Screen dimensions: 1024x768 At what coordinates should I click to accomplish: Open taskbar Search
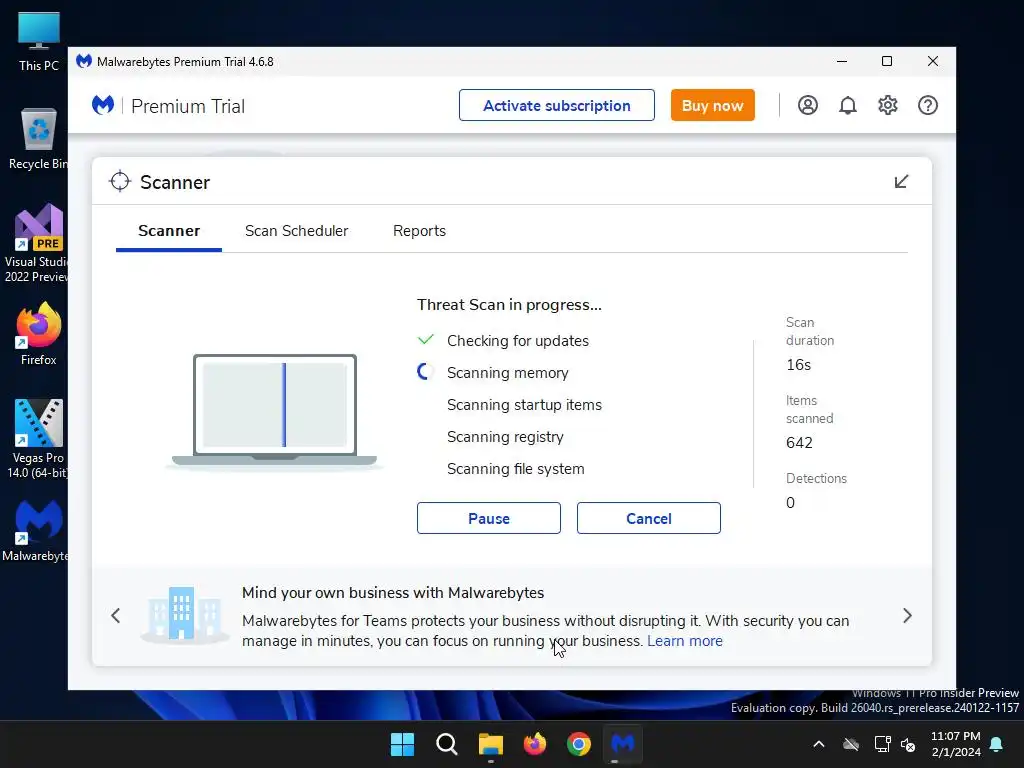(x=447, y=744)
